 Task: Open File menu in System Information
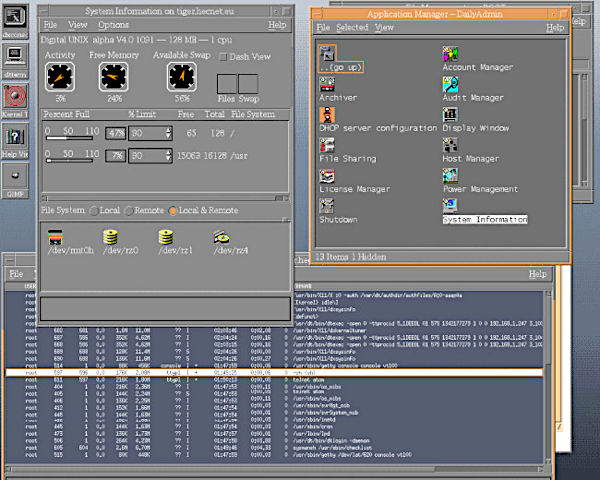click(x=50, y=25)
